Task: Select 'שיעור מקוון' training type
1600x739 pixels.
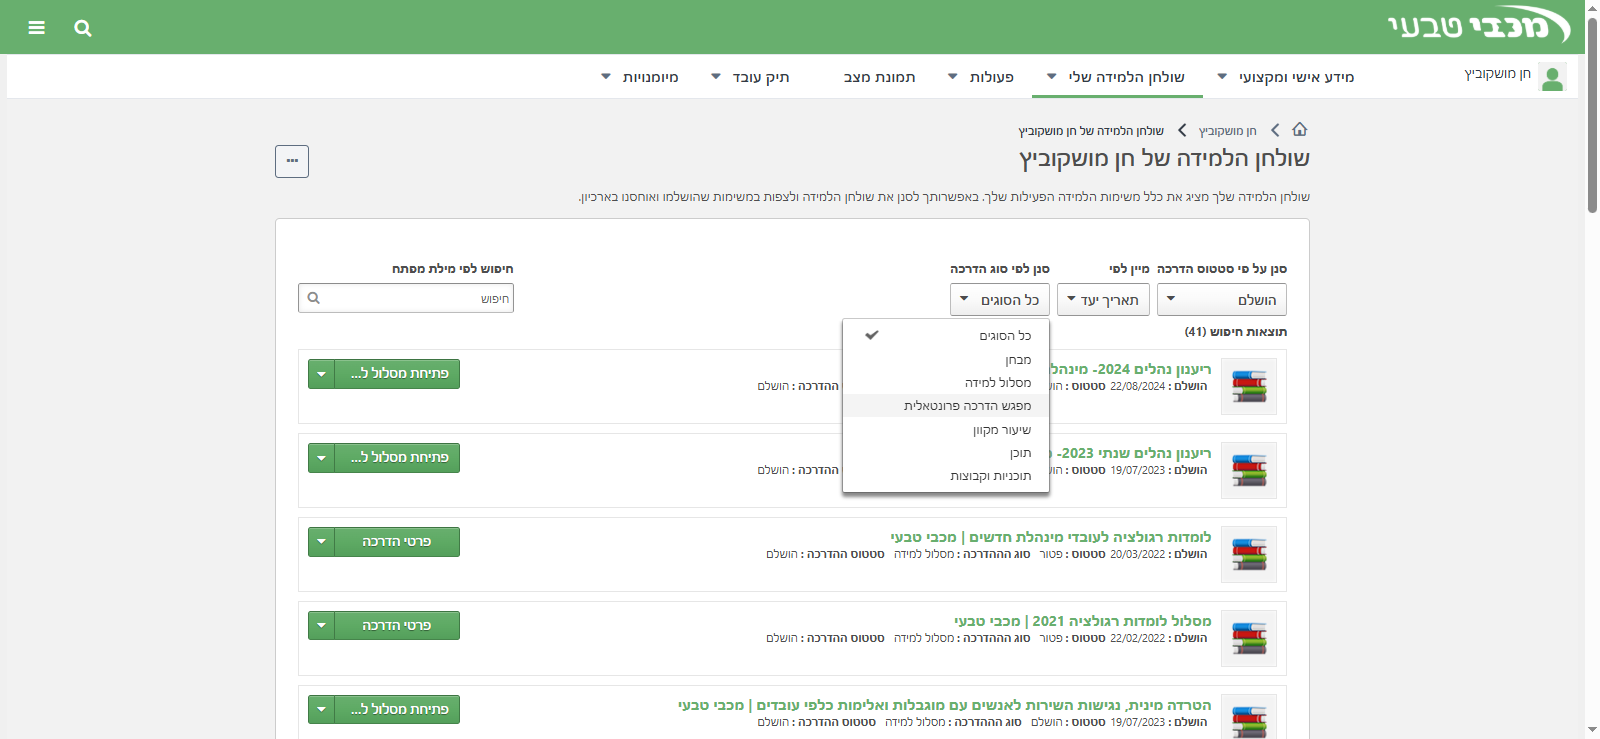Action: pyautogui.click(x=1001, y=430)
